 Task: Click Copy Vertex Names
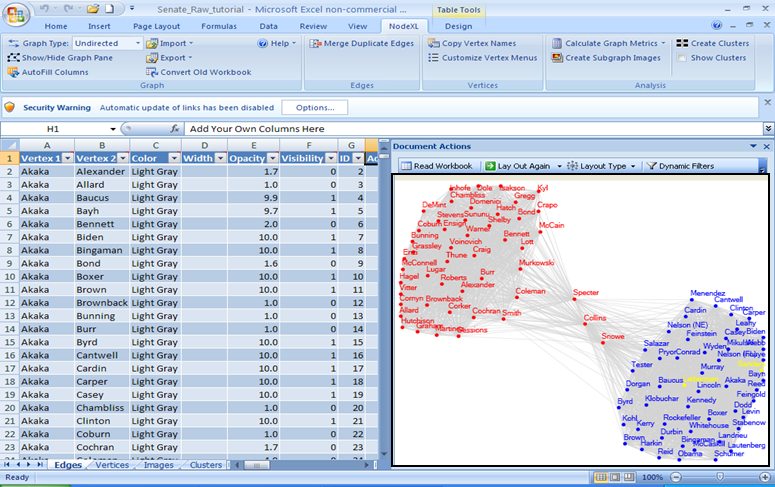[x=471, y=44]
